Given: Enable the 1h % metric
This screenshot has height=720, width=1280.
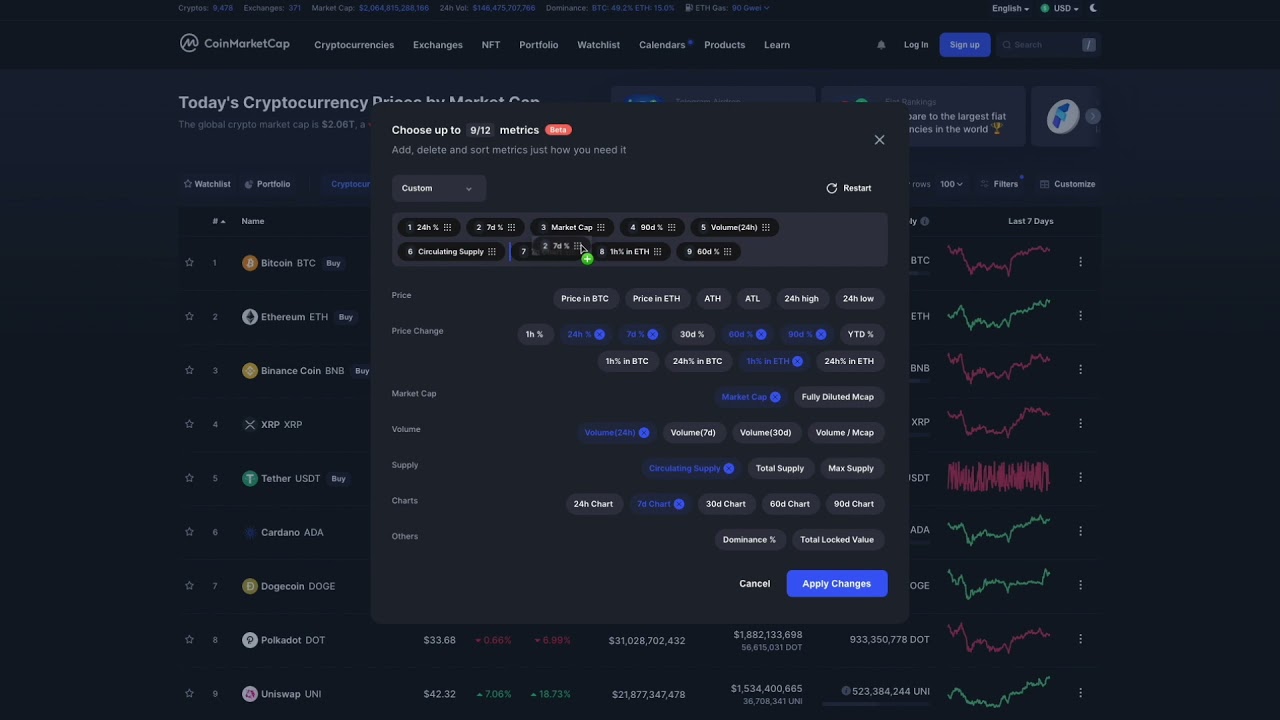Looking at the screenshot, I should (534, 334).
